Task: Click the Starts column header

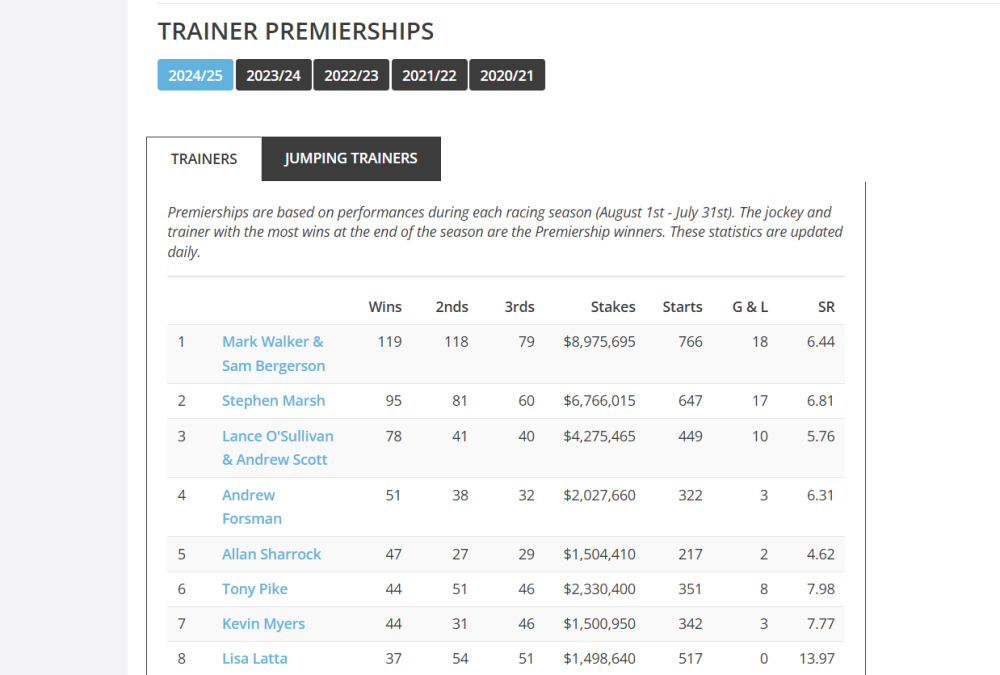Action: 682,307
